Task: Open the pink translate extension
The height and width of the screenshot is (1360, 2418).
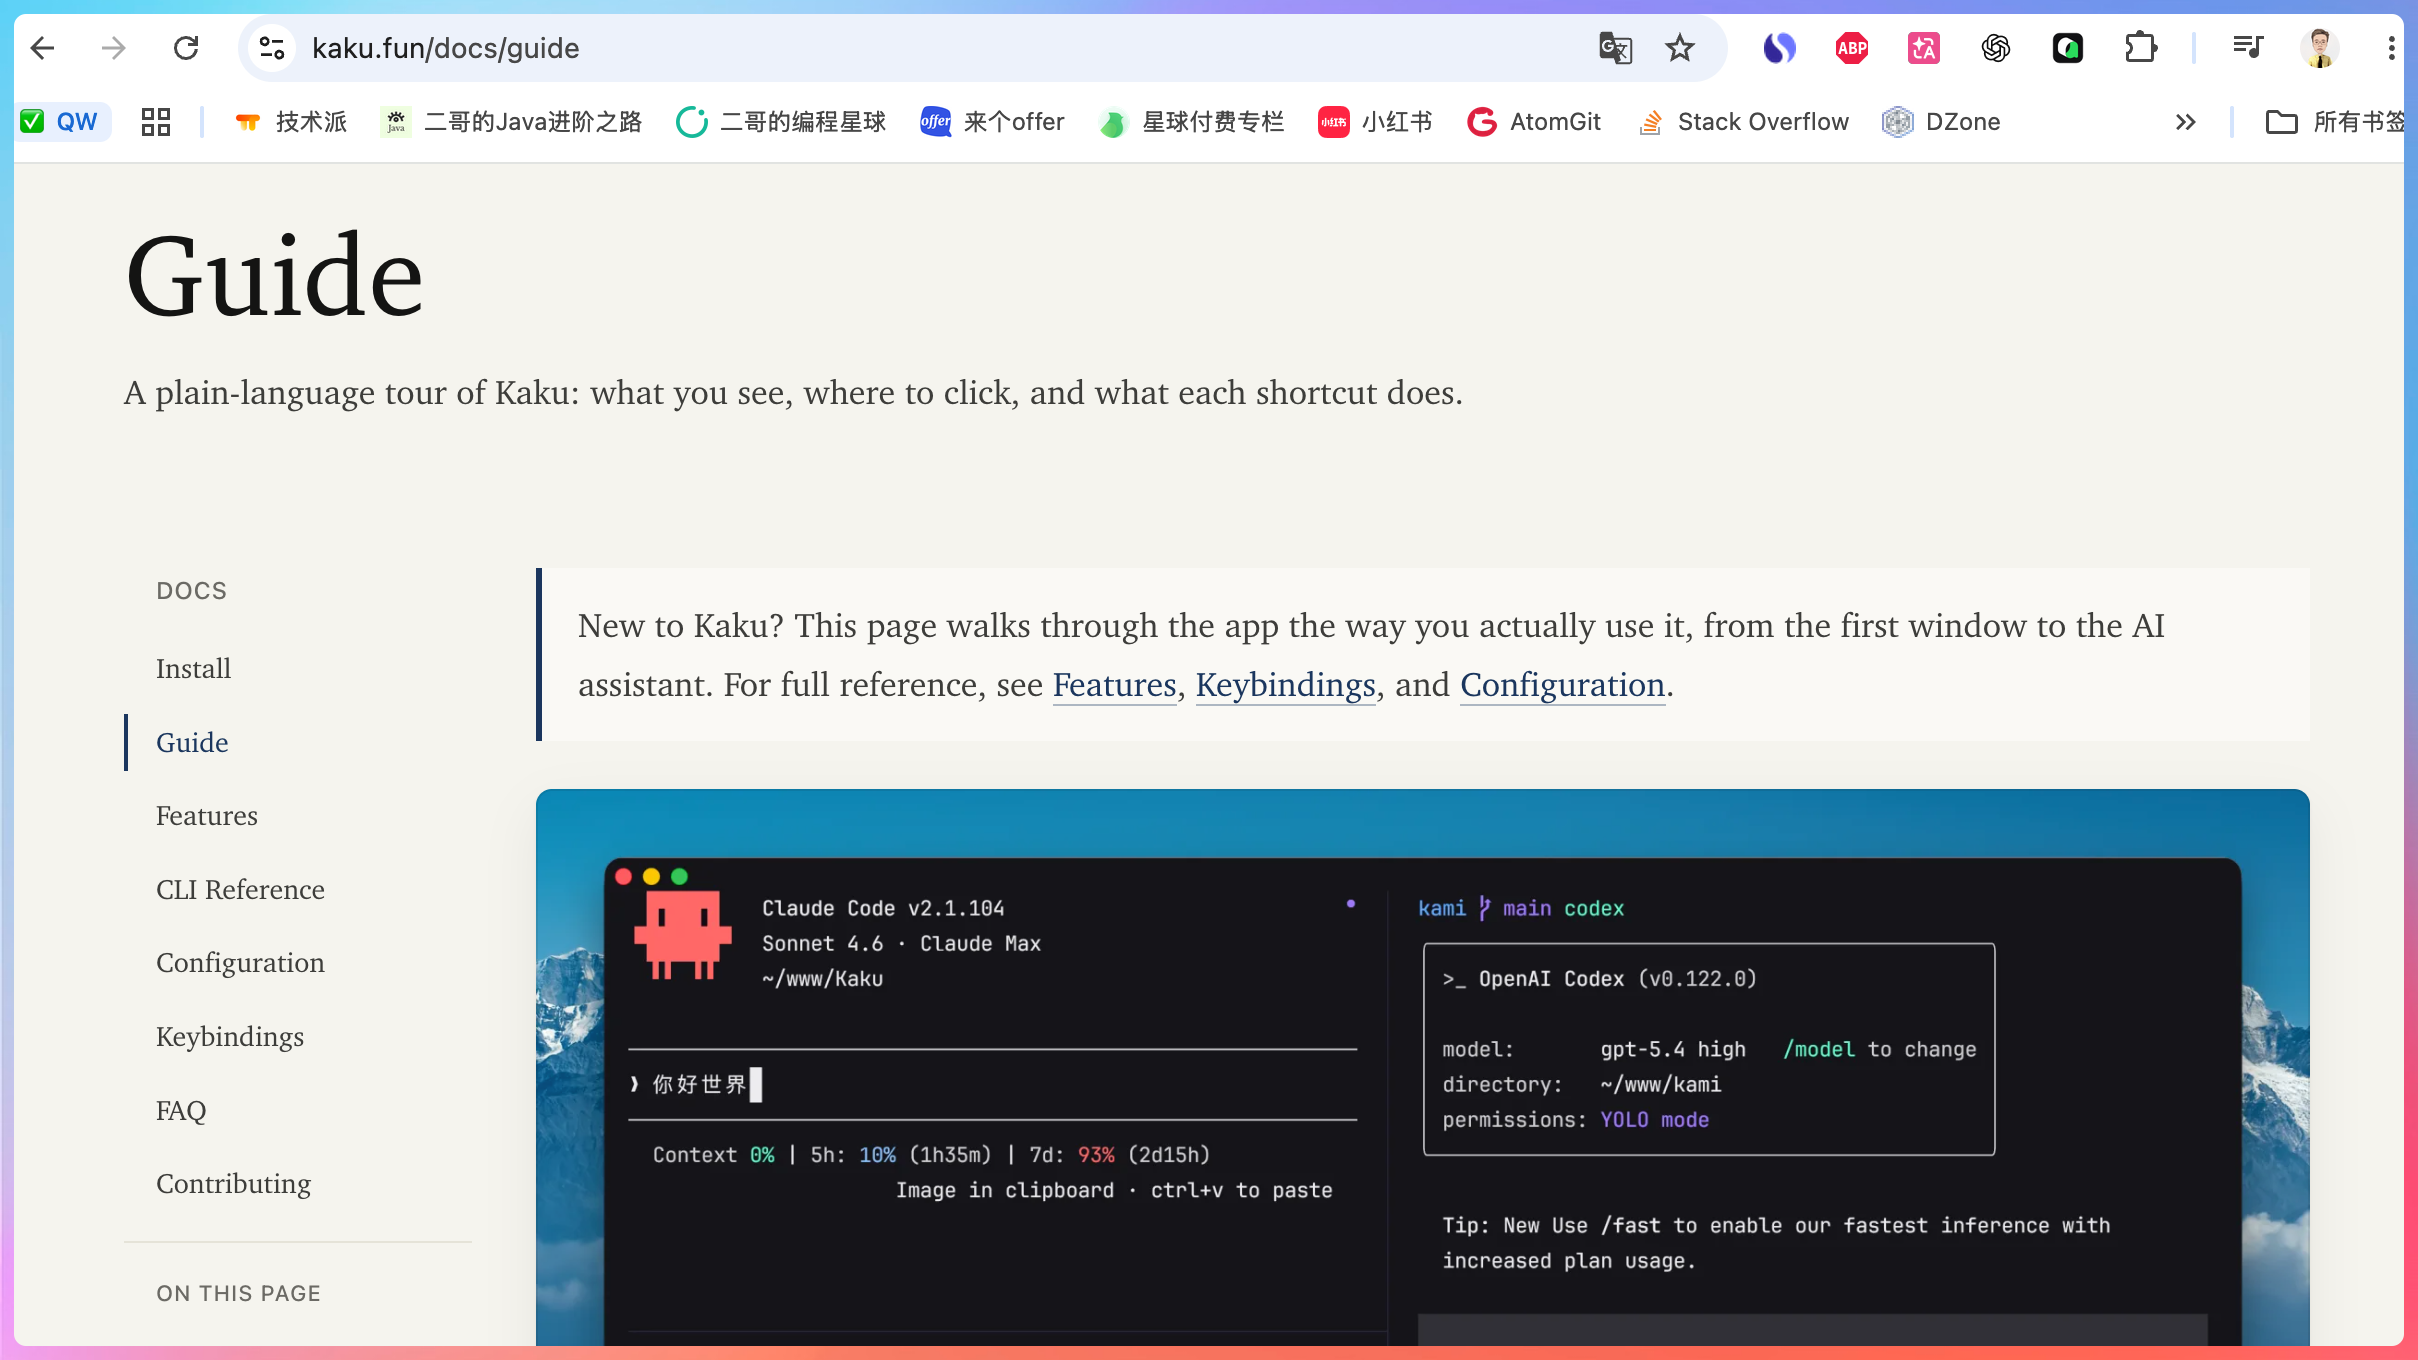Action: (1923, 48)
